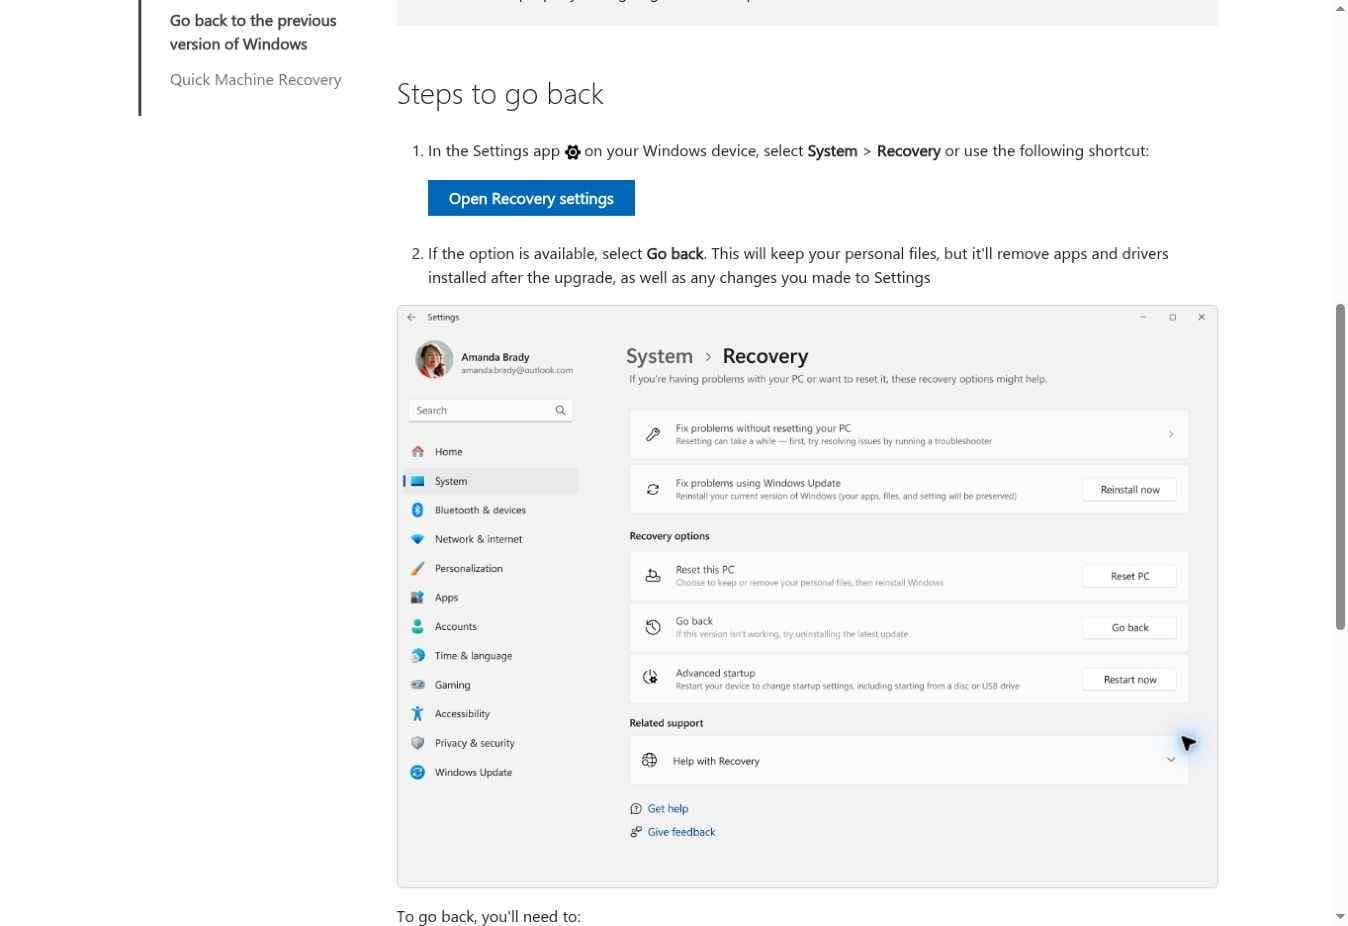Viewport: 1348px width, 926px height.
Task: Click the Help with Recovery globe icon
Action: pos(650,760)
